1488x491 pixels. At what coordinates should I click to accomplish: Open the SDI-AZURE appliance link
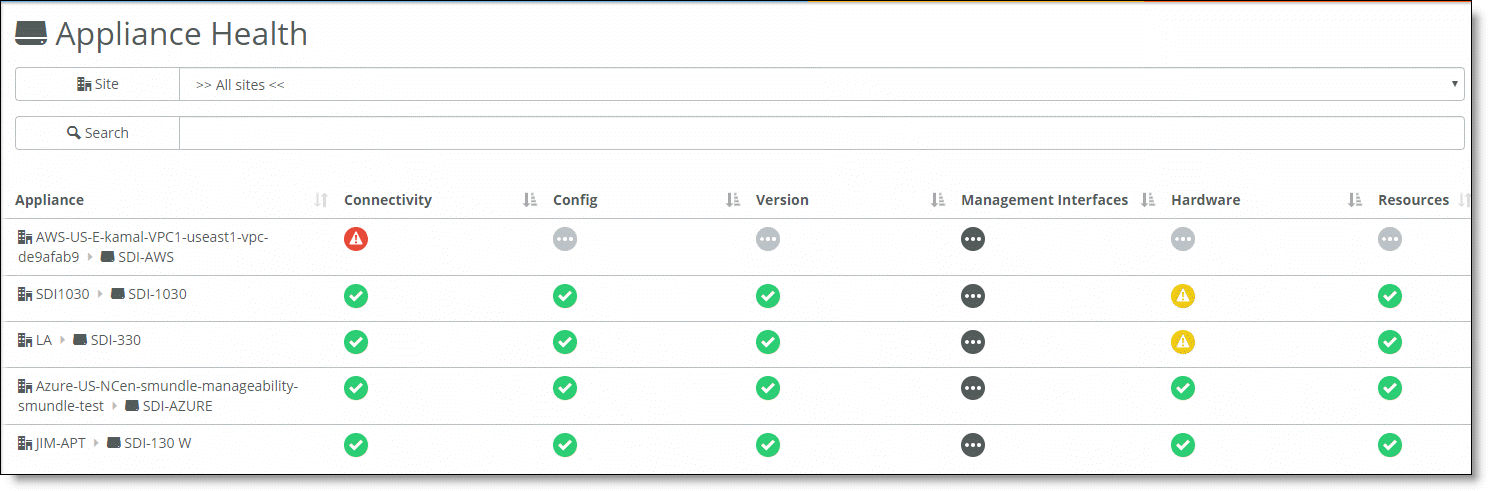pos(169,406)
